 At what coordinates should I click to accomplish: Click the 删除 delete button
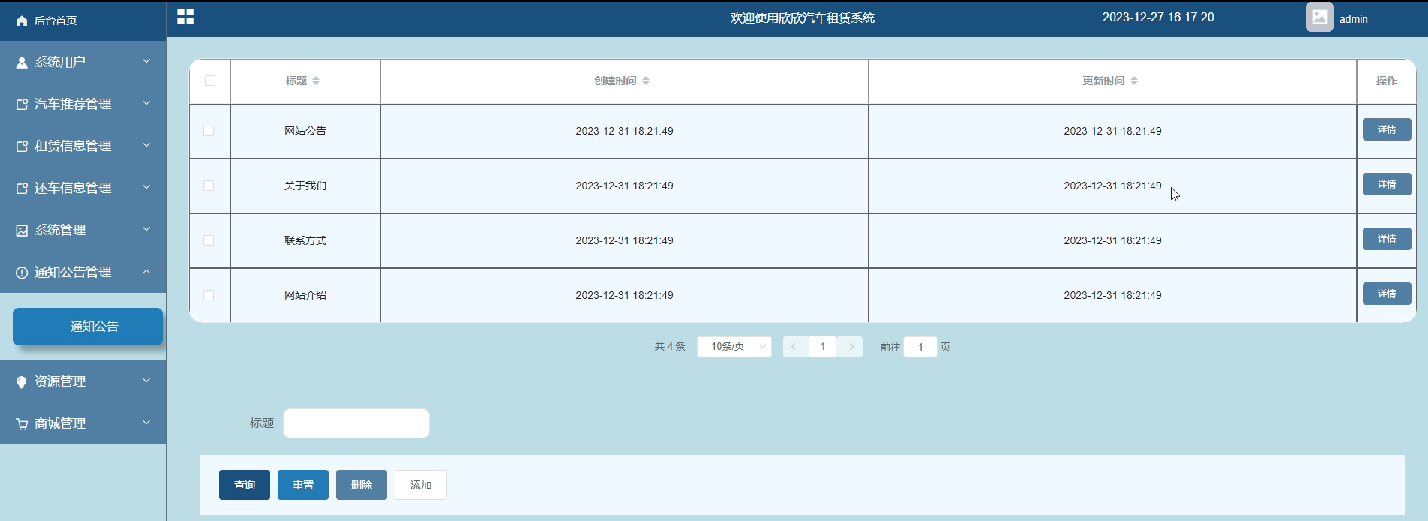click(361, 485)
